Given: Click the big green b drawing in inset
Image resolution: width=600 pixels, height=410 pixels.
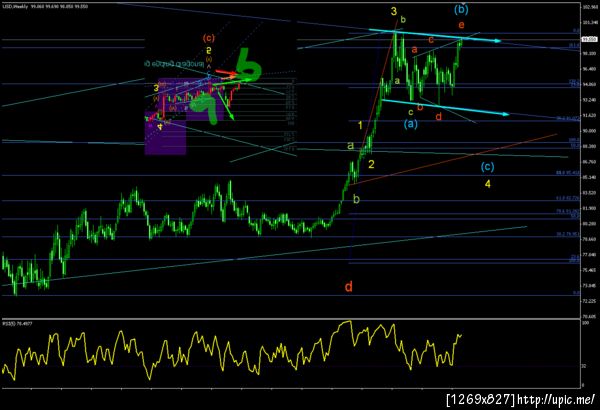Looking at the screenshot, I should [x=248, y=63].
